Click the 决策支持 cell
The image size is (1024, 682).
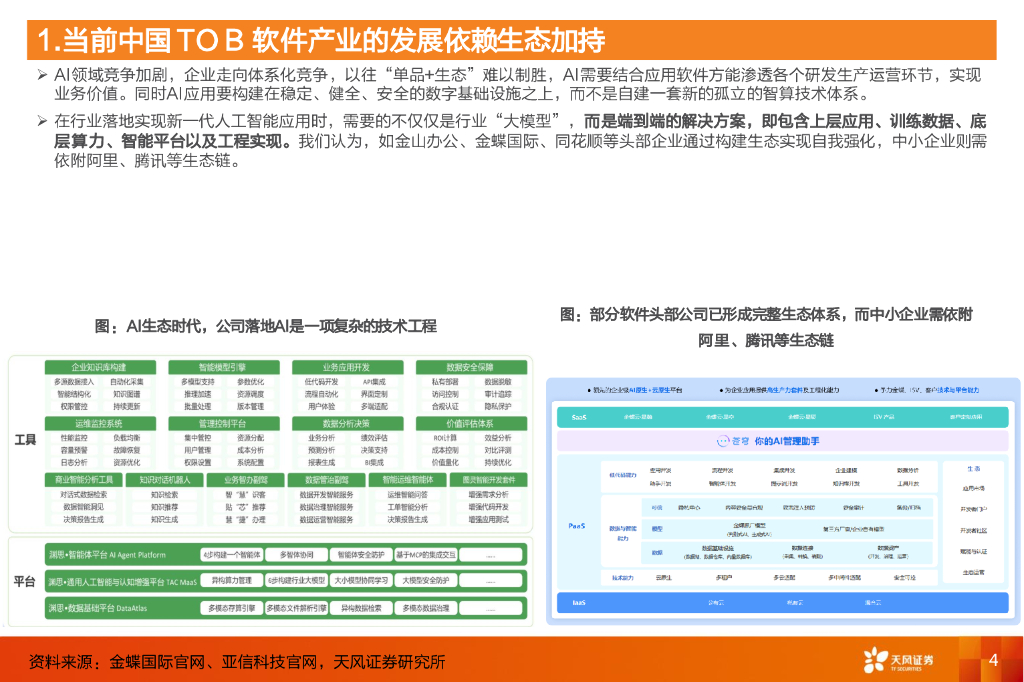point(374,450)
